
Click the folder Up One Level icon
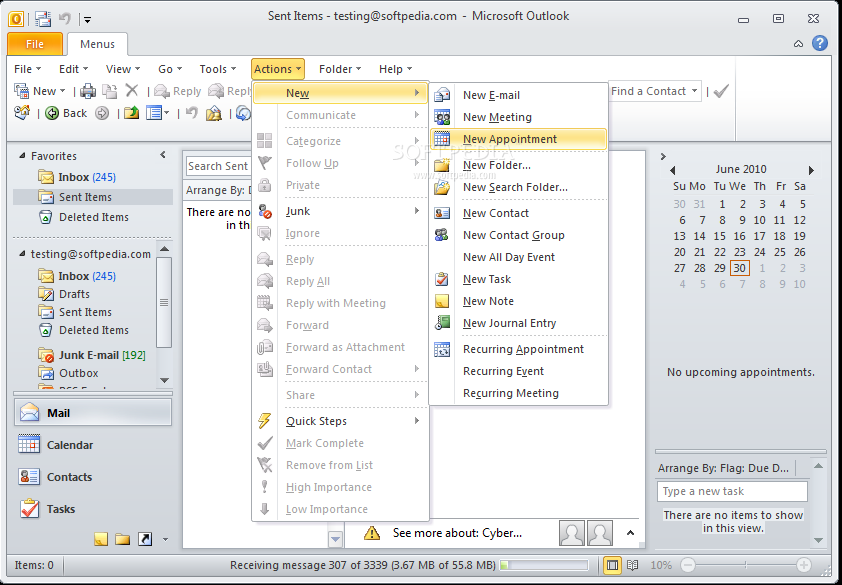(x=132, y=113)
